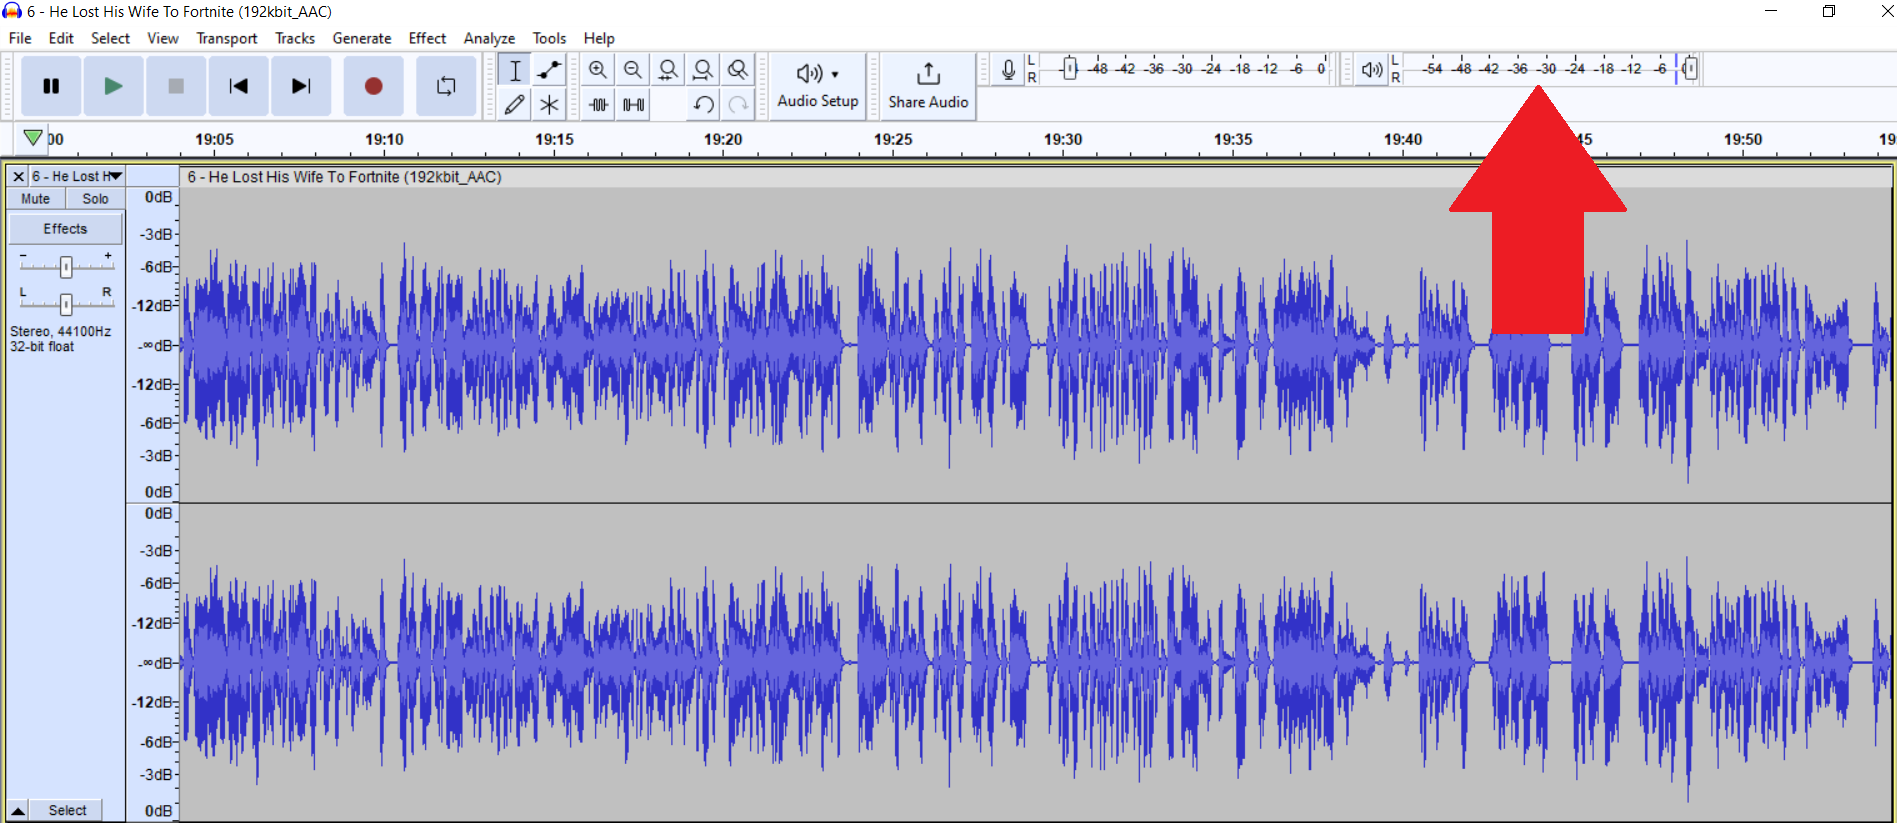Open the Audio Setup dropdown
1897x823 pixels.
818,86
